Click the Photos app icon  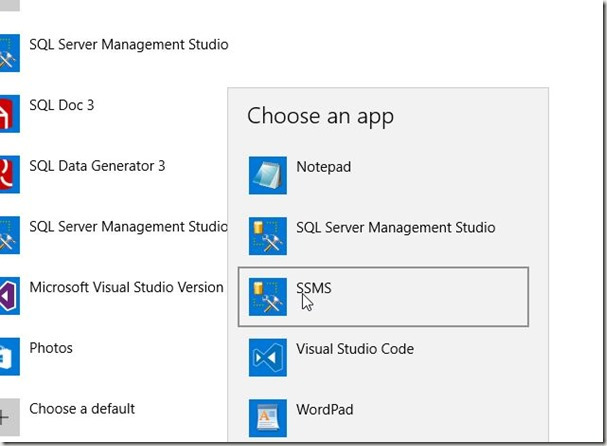8,356
